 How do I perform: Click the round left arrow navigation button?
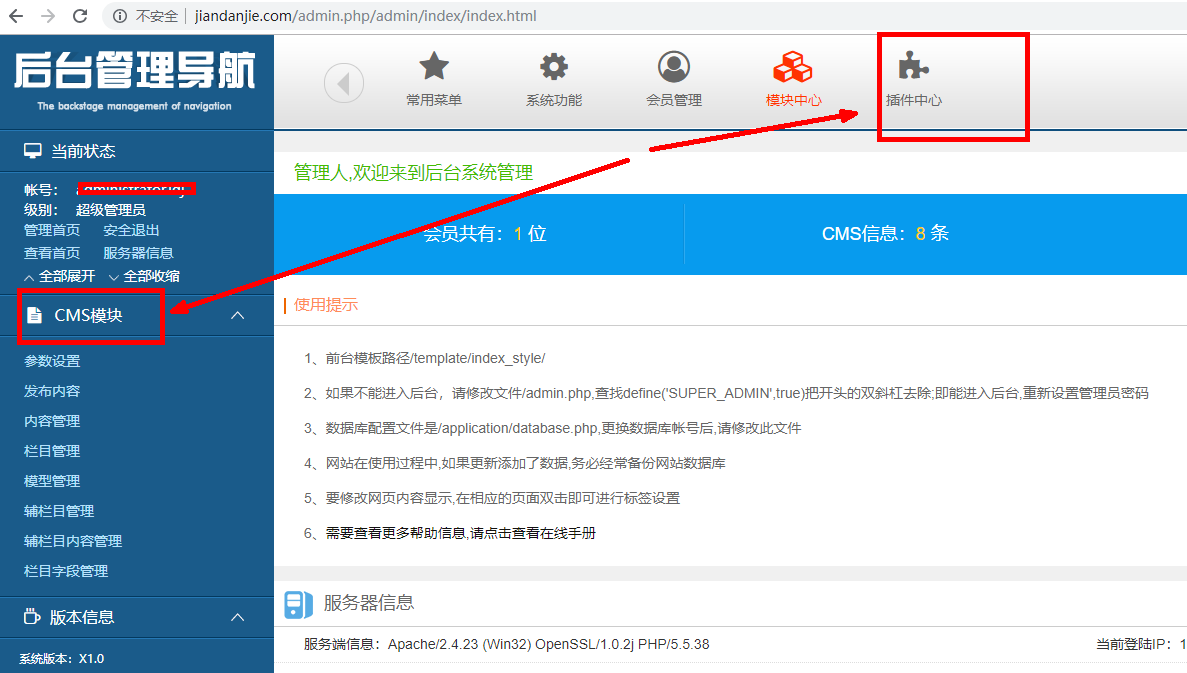point(344,83)
